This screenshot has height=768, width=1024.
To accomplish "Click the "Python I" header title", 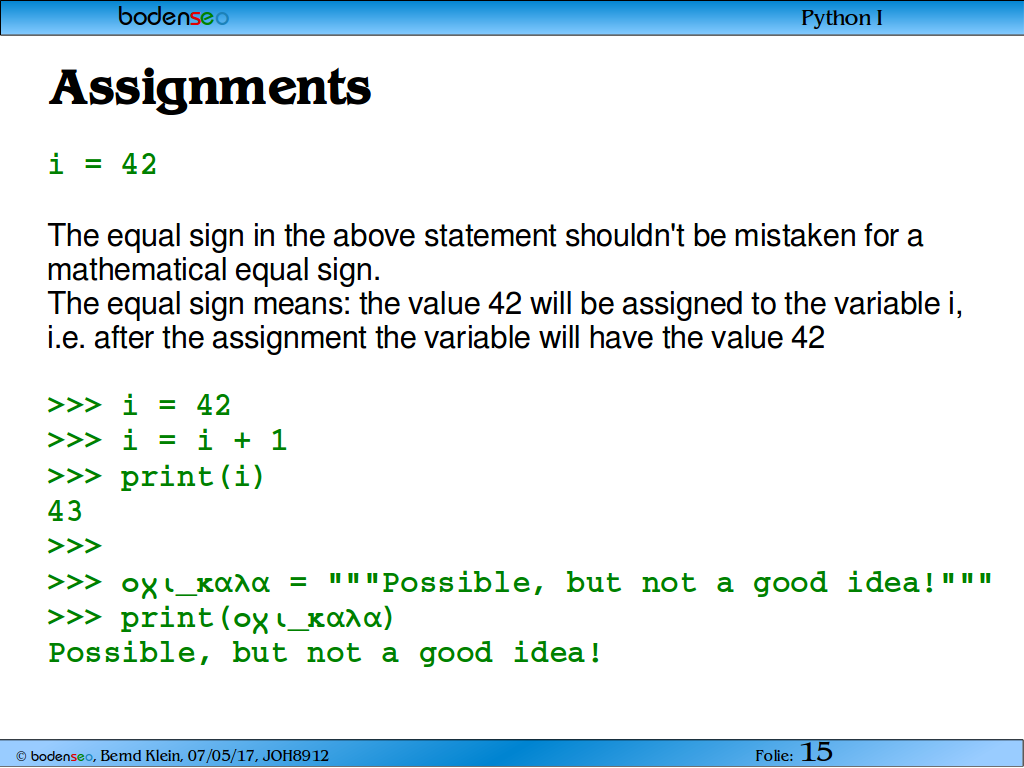I will click(x=842, y=18).
